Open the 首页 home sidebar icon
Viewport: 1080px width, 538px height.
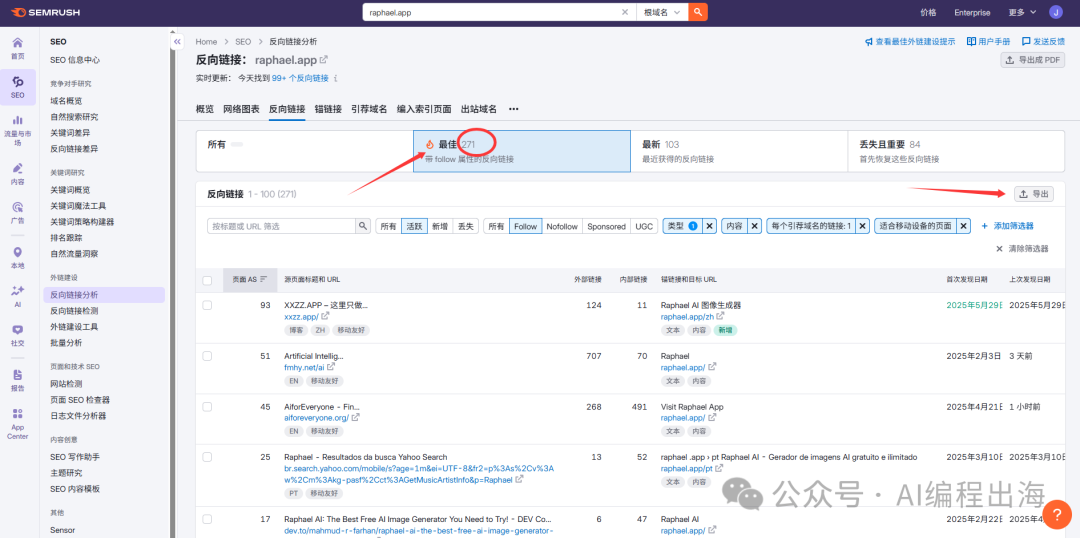[x=17, y=48]
